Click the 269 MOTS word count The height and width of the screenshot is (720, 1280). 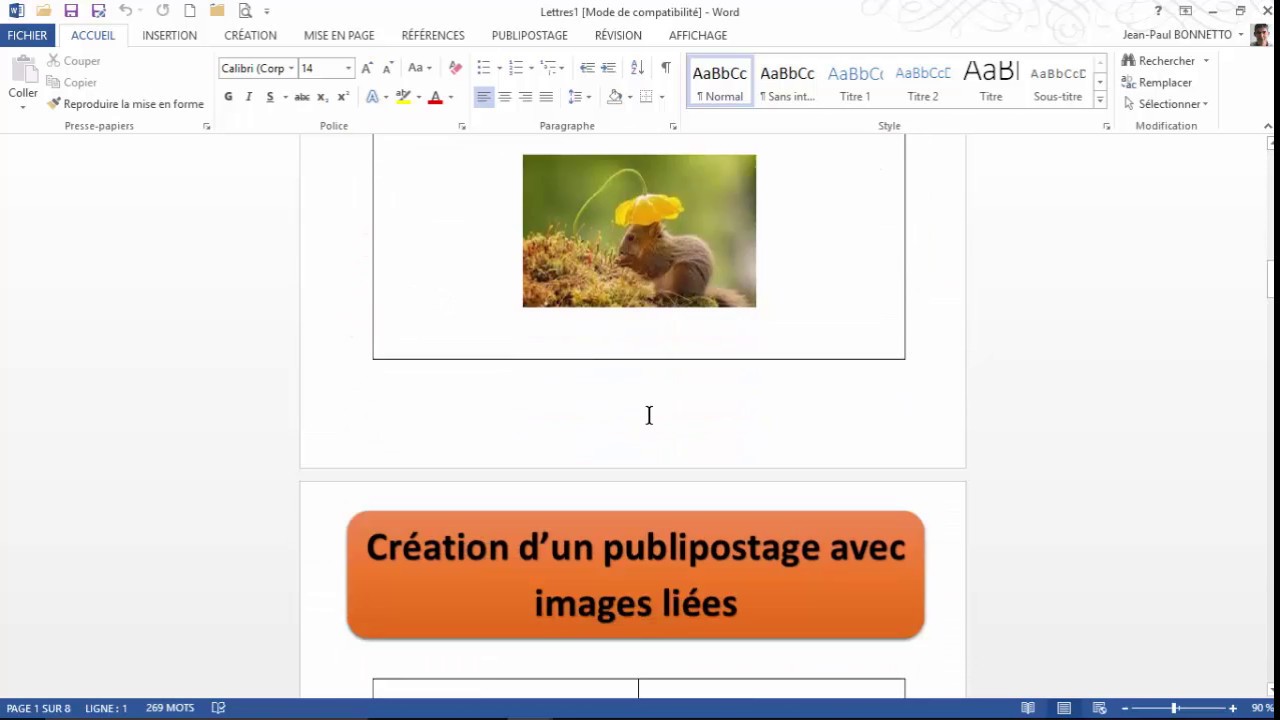[x=170, y=708]
